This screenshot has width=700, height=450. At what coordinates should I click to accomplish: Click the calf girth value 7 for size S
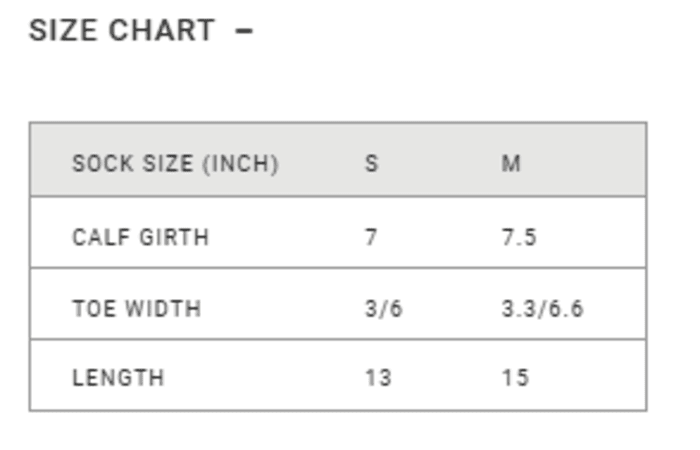[x=371, y=237]
